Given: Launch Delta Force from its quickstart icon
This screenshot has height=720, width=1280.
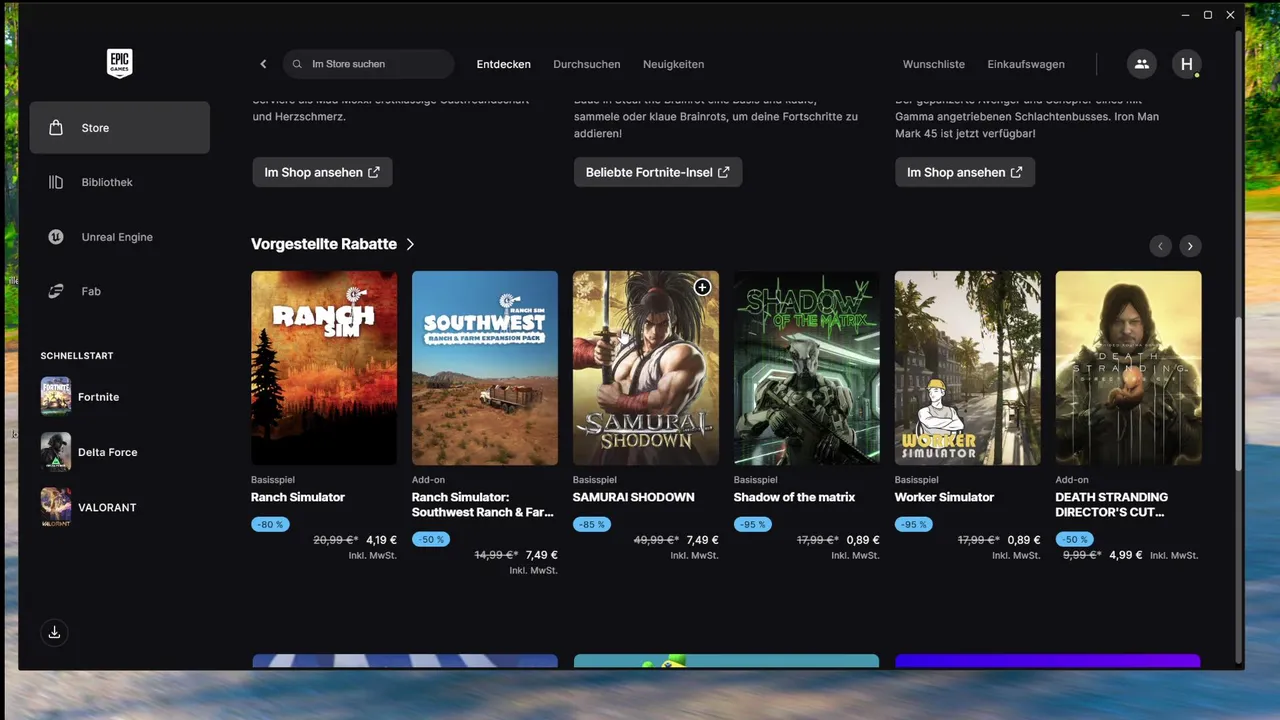Looking at the screenshot, I should [56, 452].
